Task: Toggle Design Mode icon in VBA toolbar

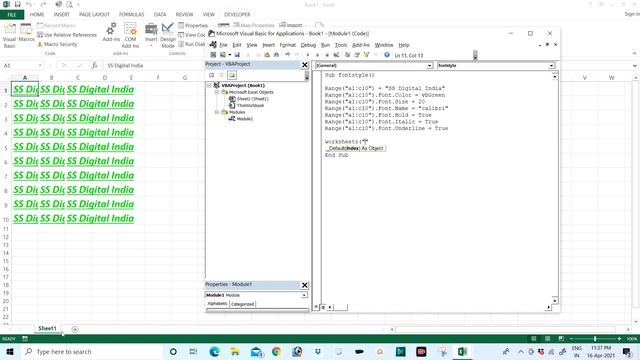Action: pos(336,55)
